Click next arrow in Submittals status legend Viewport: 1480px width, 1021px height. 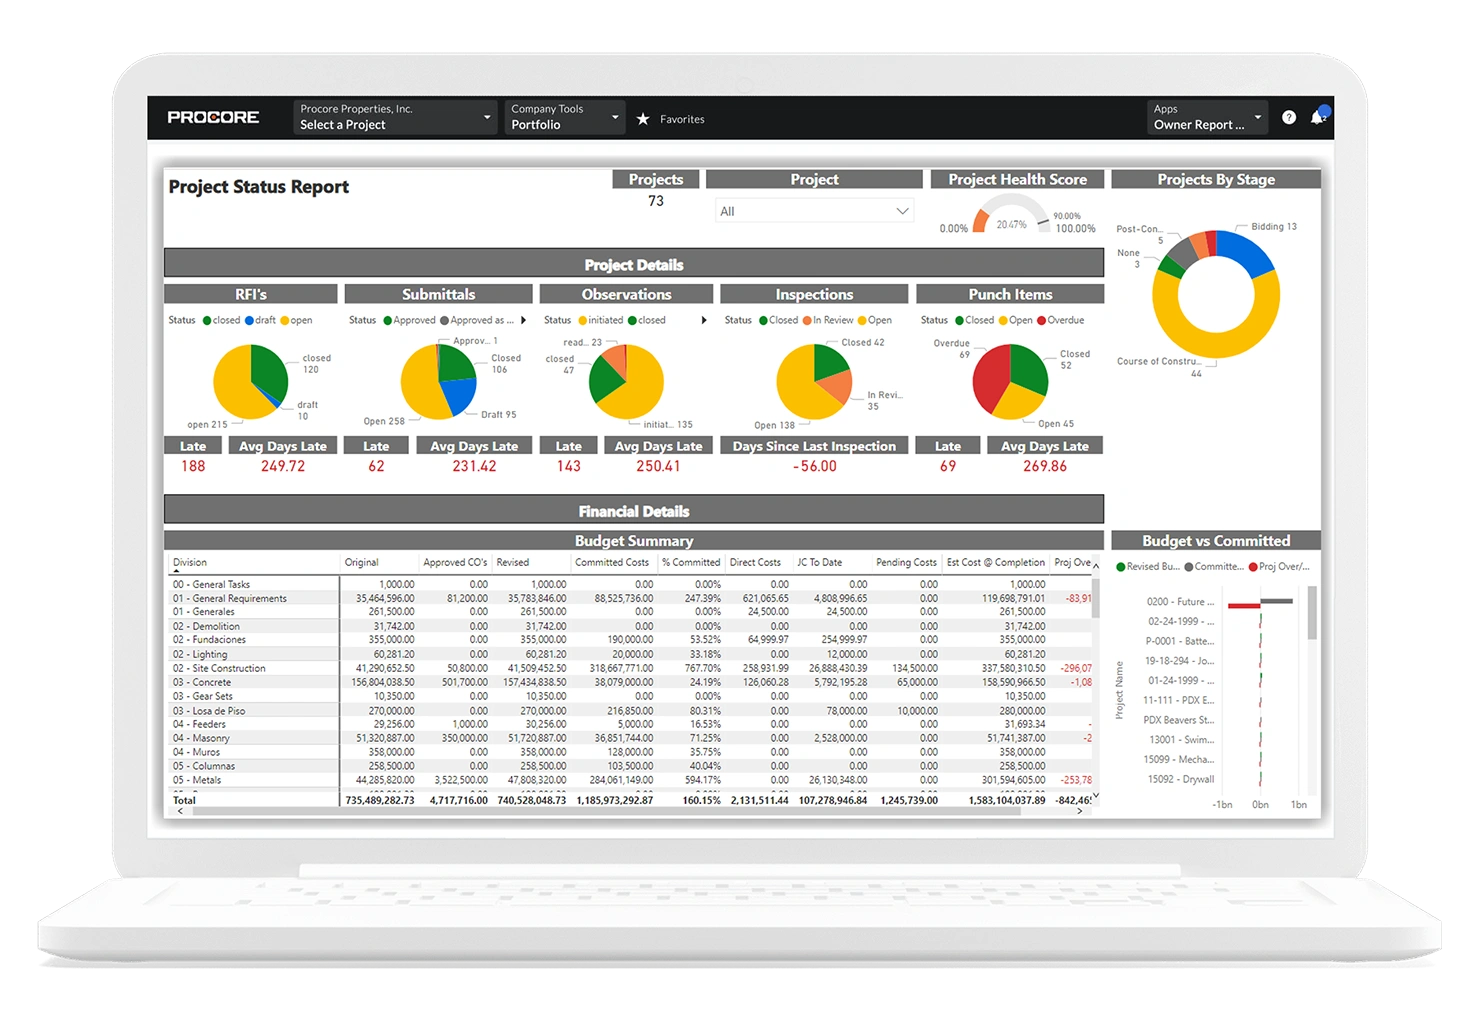[x=523, y=321]
